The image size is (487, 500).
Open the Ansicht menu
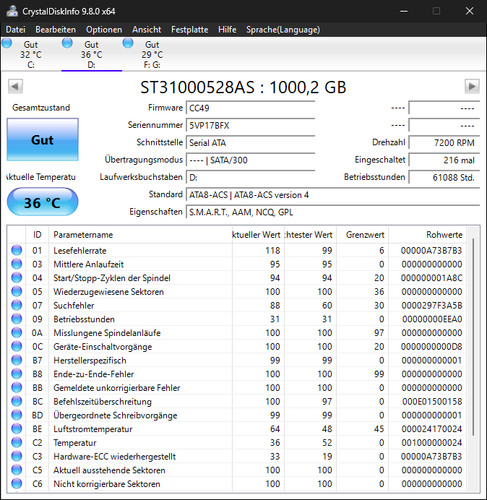(146, 30)
